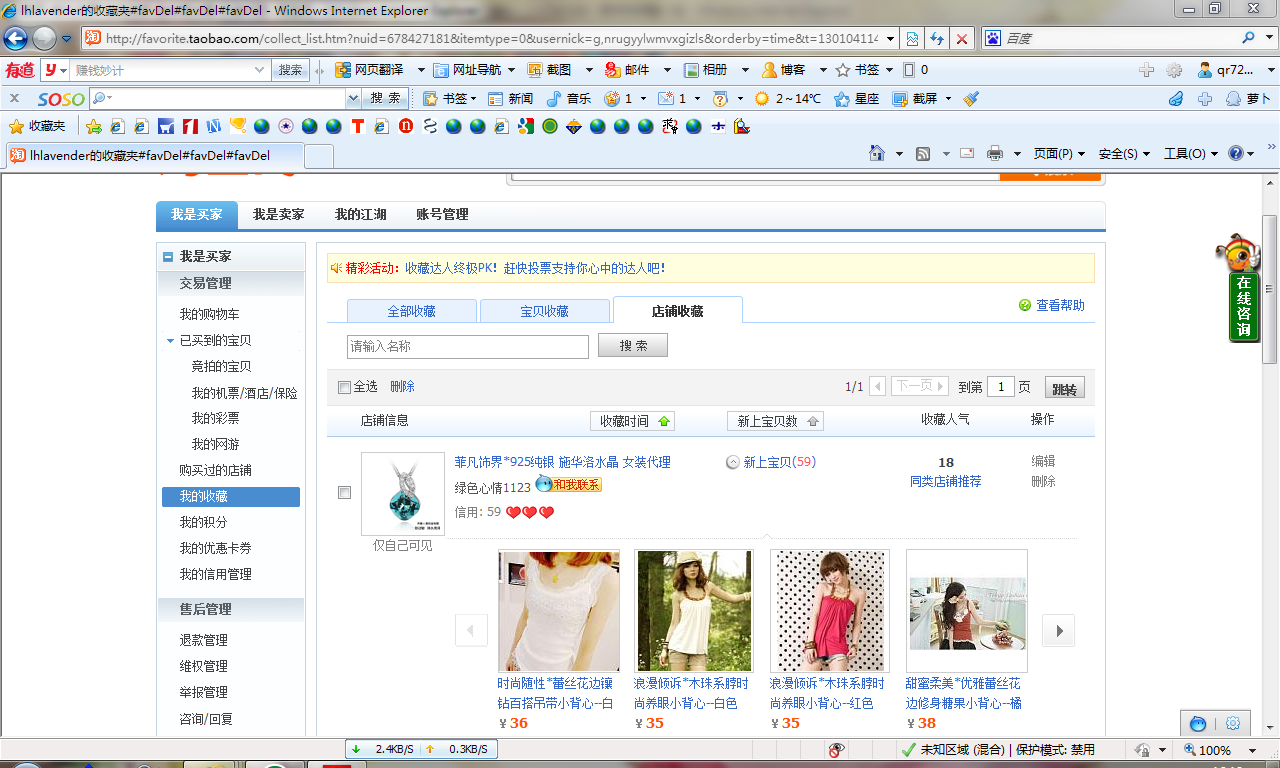Open the 页面(P) dropdown menu

coord(1060,153)
